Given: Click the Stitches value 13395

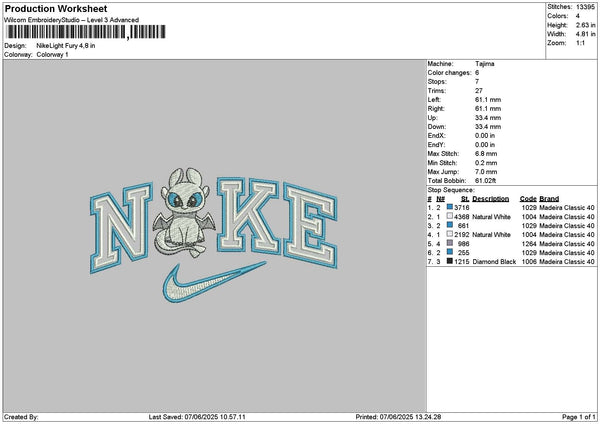Looking at the screenshot, I should tap(585, 7).
